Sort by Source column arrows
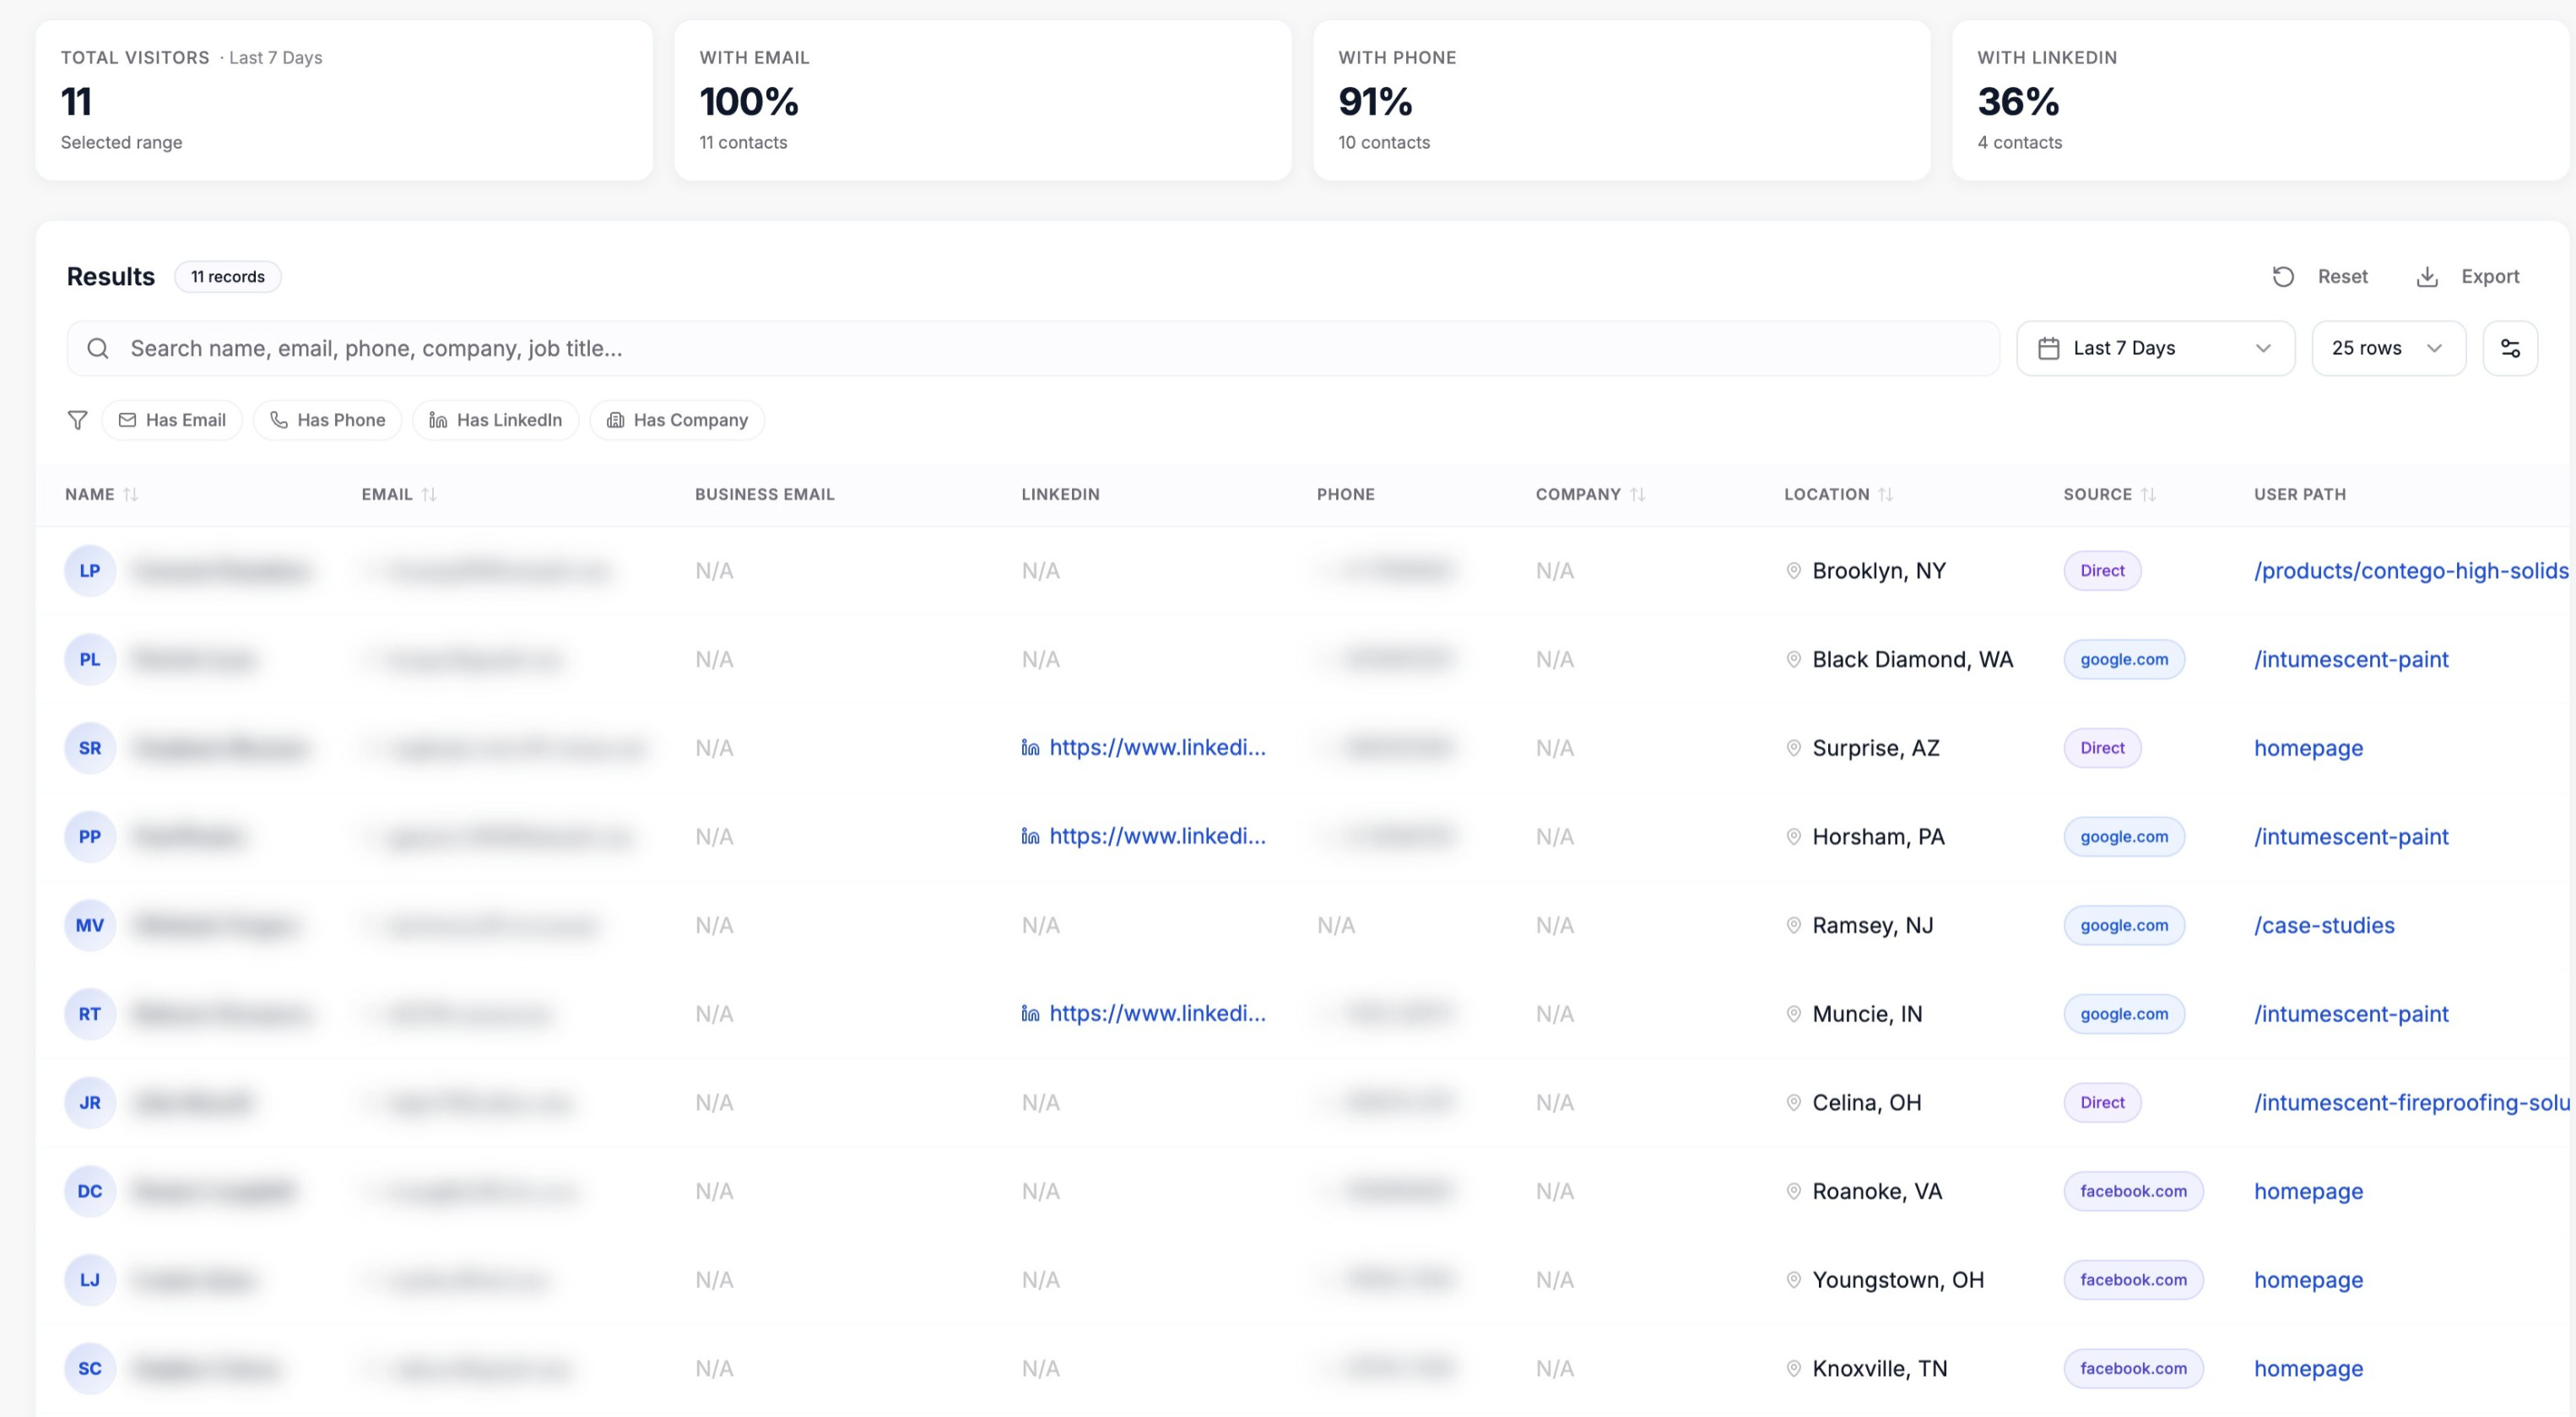Viewport: 2576px width, 1417px height. (x=2148, y=494)
